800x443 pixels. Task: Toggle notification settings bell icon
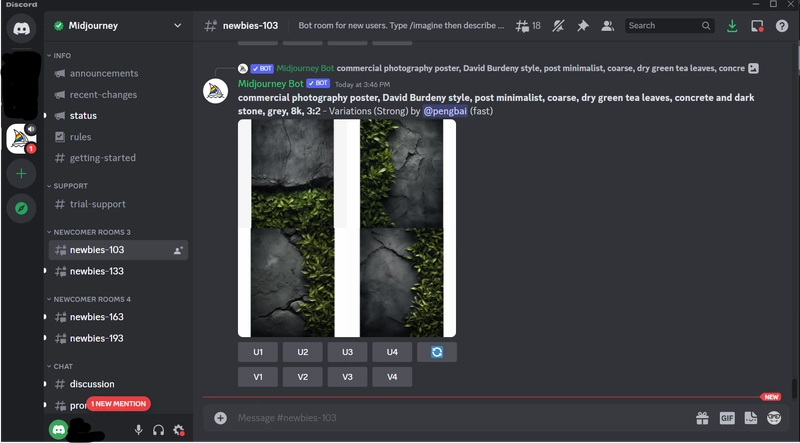point(558,26)
